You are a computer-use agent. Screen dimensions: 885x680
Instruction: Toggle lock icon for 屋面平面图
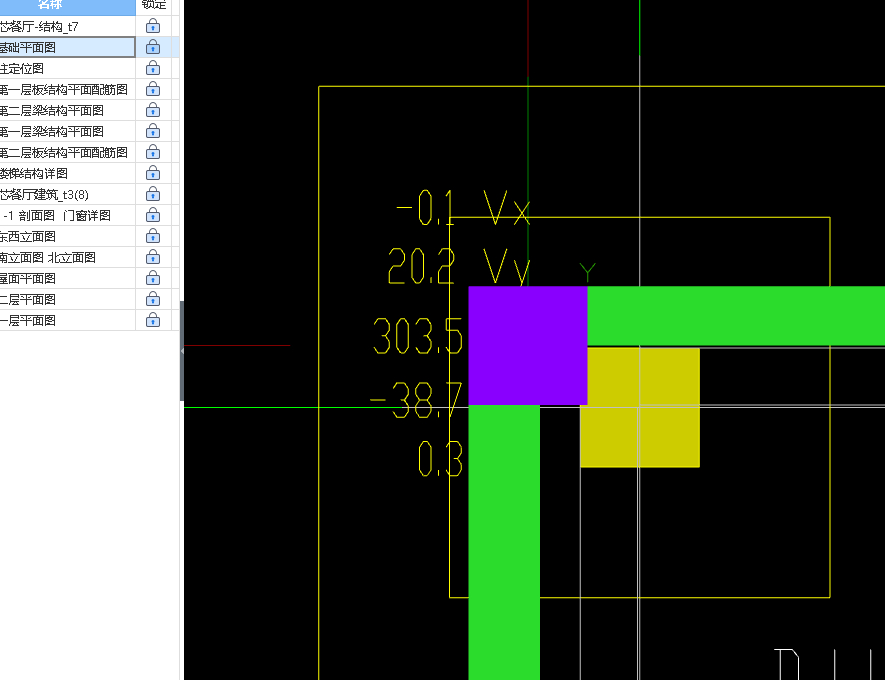coord(153,278)
